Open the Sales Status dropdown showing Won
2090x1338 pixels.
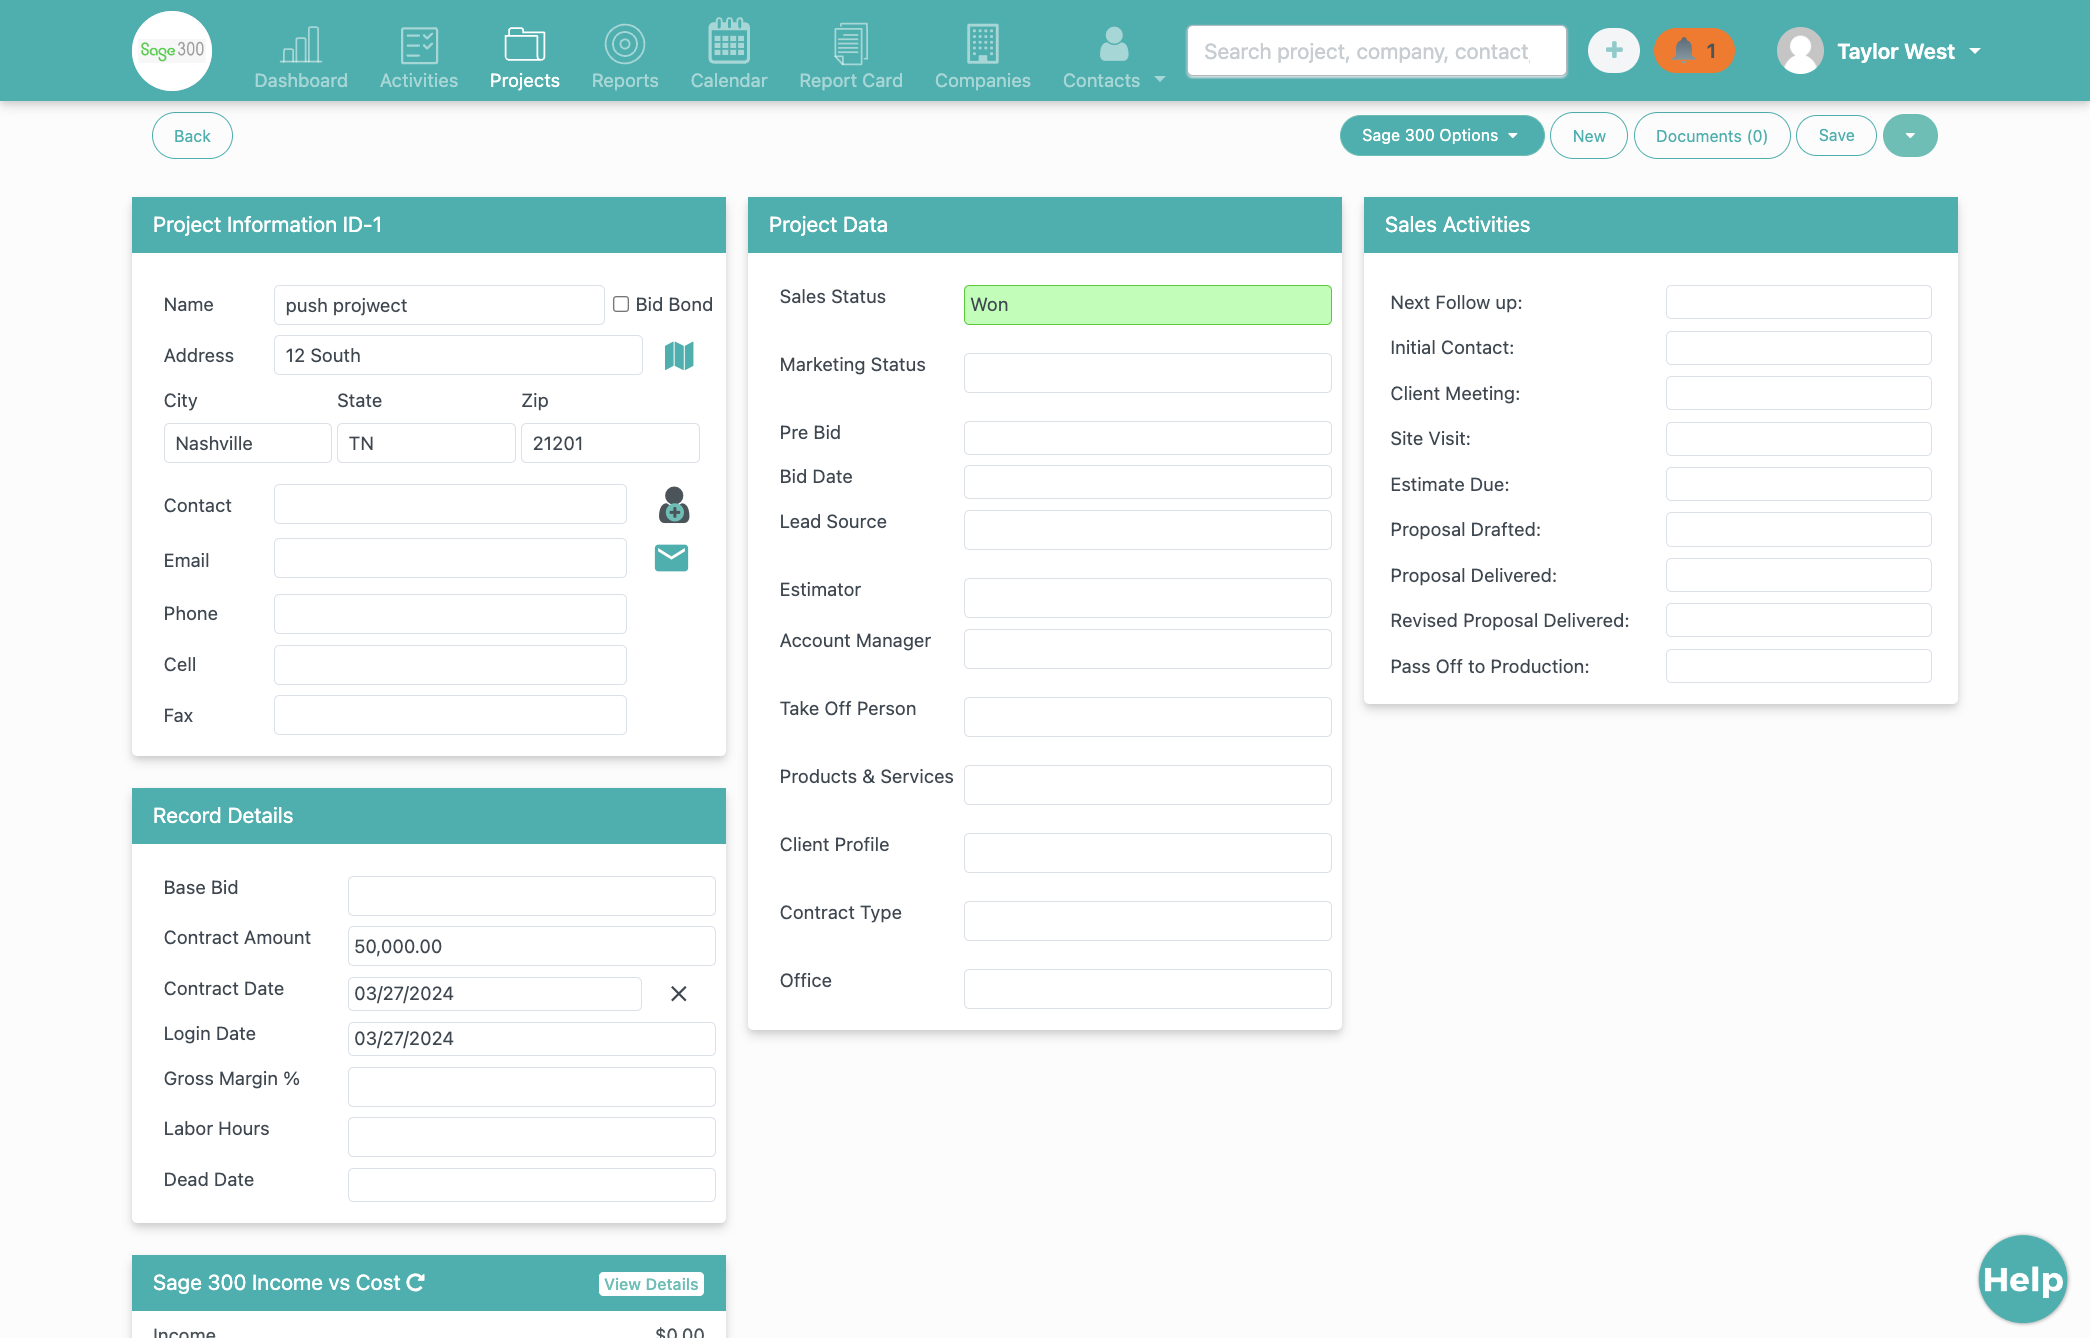click(x=1147, y=305)
